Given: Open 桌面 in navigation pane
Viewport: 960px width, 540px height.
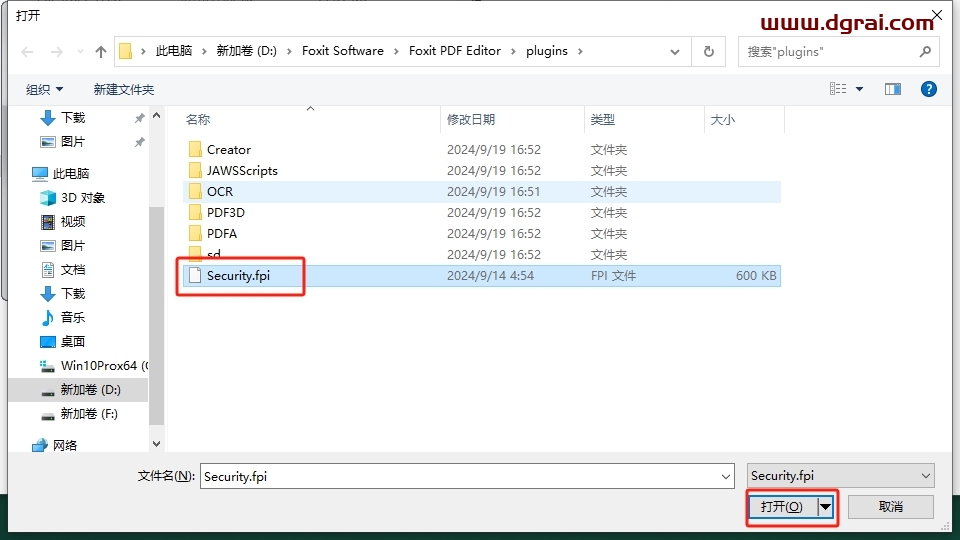Looking at the screenshot, I should [x=73, y=342].
